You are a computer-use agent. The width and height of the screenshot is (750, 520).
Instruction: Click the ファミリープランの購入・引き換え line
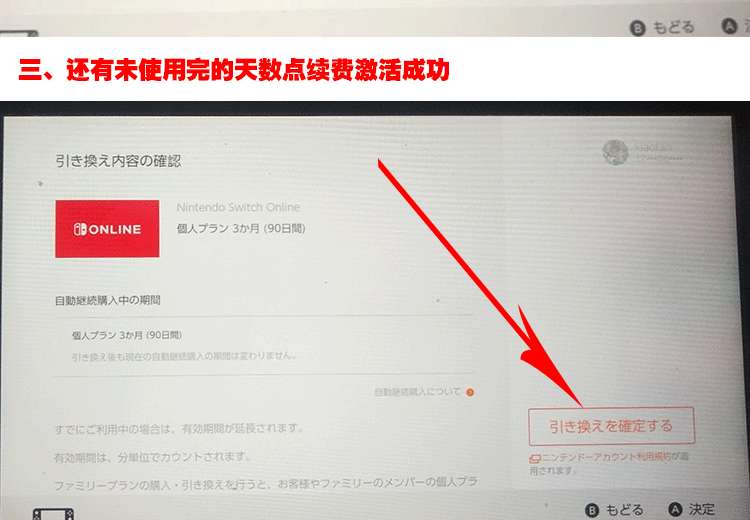[x=266, y=484]
